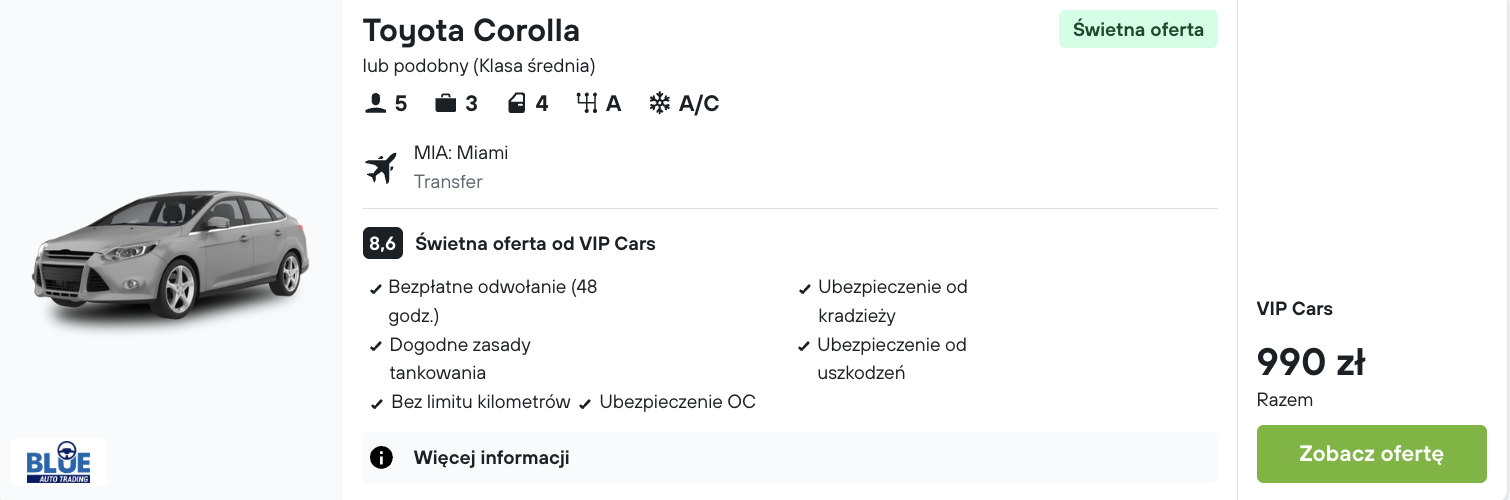
Task: Click the Blue Auto Trading logo
Action: 59,462
